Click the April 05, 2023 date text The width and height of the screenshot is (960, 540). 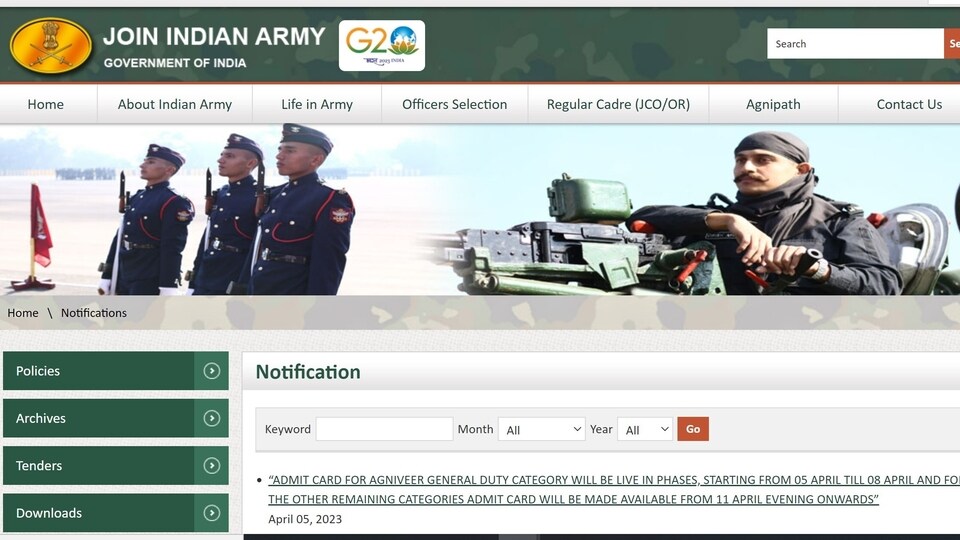tap(305, 519)
